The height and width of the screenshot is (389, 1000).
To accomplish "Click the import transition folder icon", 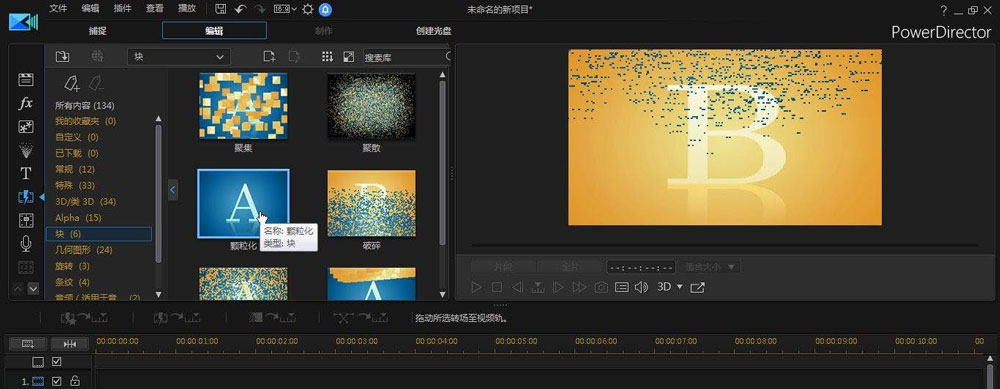I will (x=62, y=57).
